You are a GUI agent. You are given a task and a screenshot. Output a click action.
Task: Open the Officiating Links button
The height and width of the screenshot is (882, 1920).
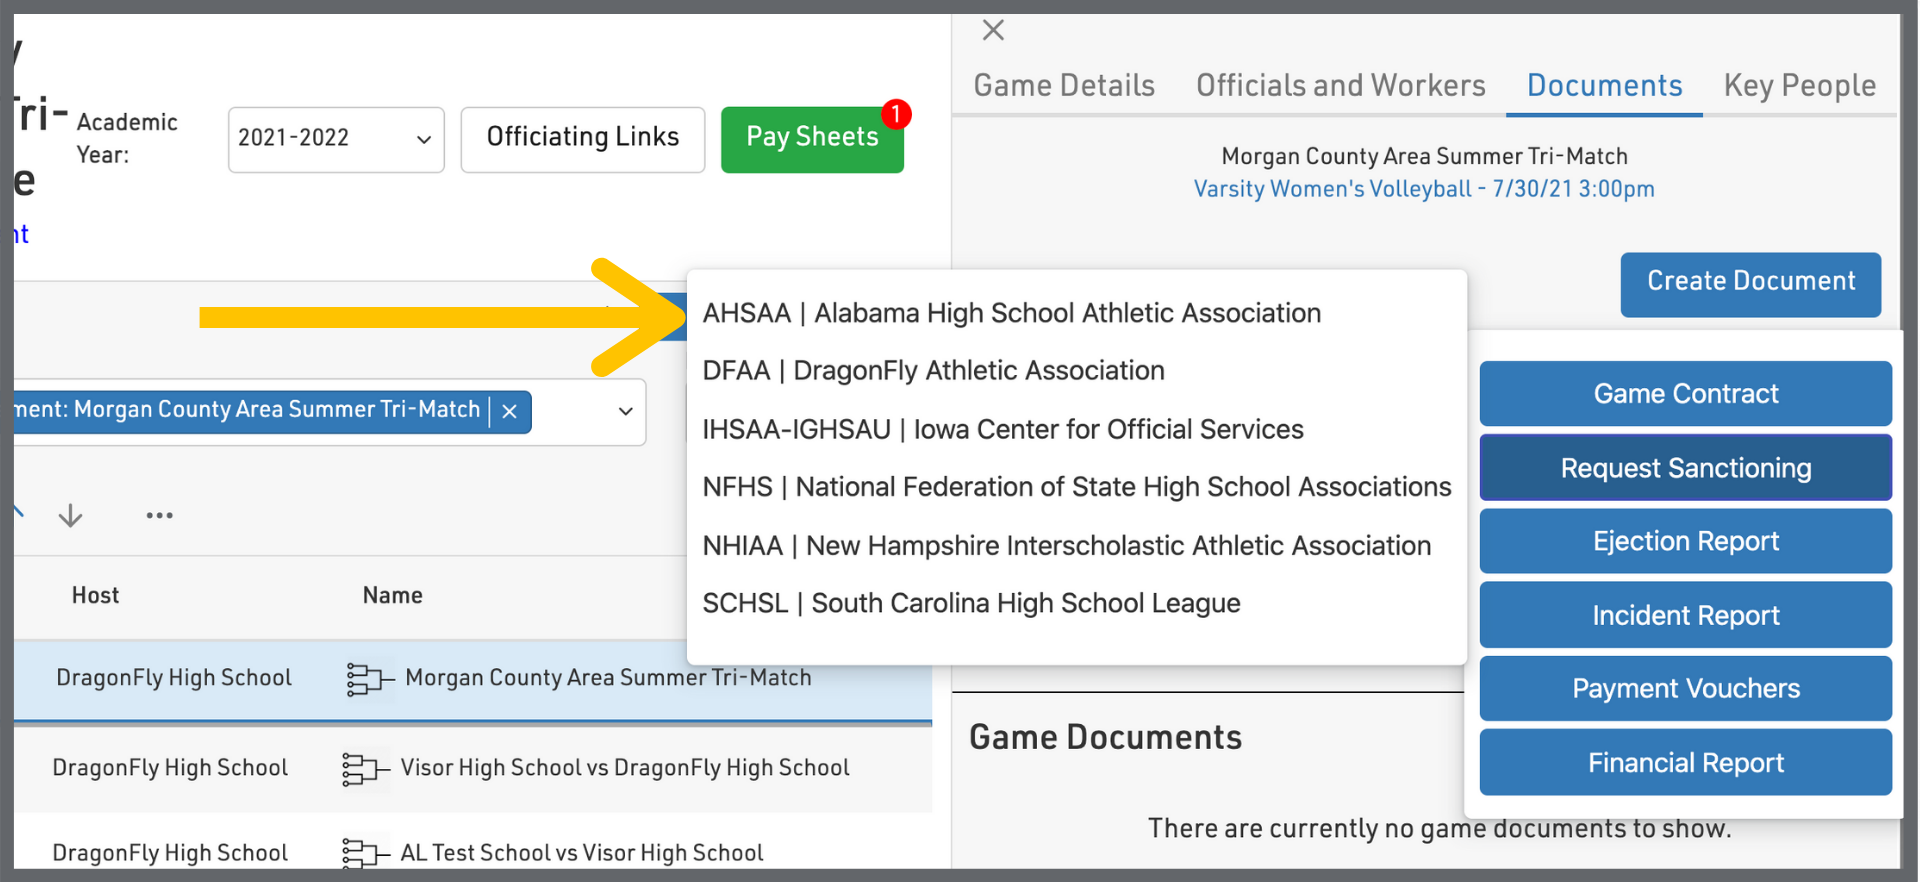point(582,139)
